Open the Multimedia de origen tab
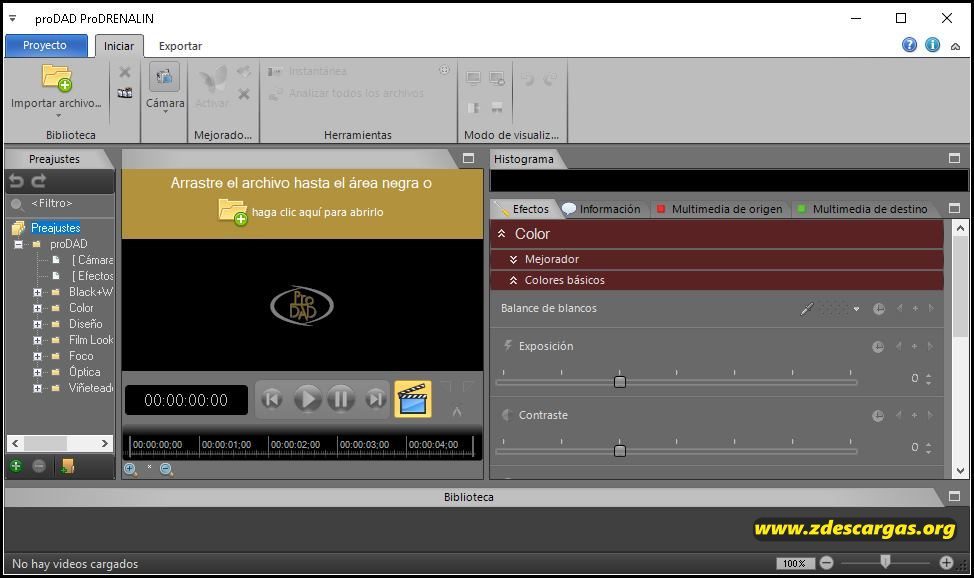Screen dimensions: 974x578 [721, 209]
